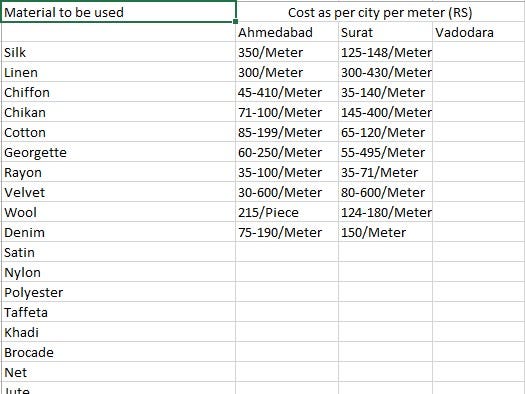Click the Rayon material cell

tap(119, 172)
